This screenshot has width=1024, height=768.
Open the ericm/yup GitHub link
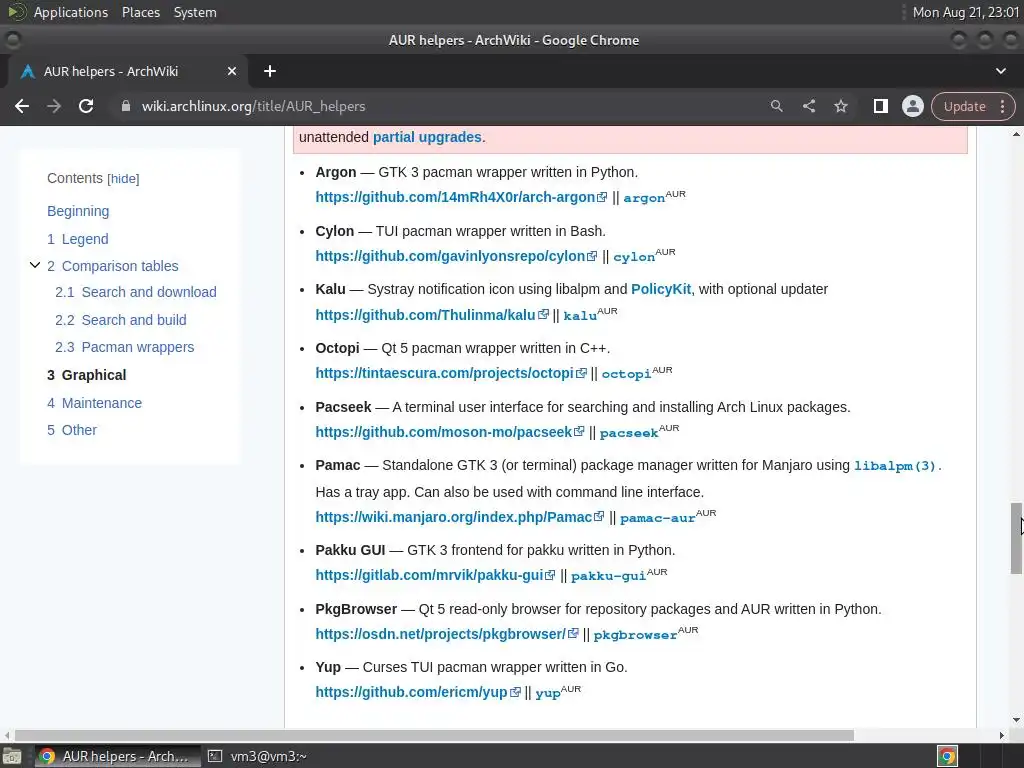pyautogui.click(x=418, y=692)
